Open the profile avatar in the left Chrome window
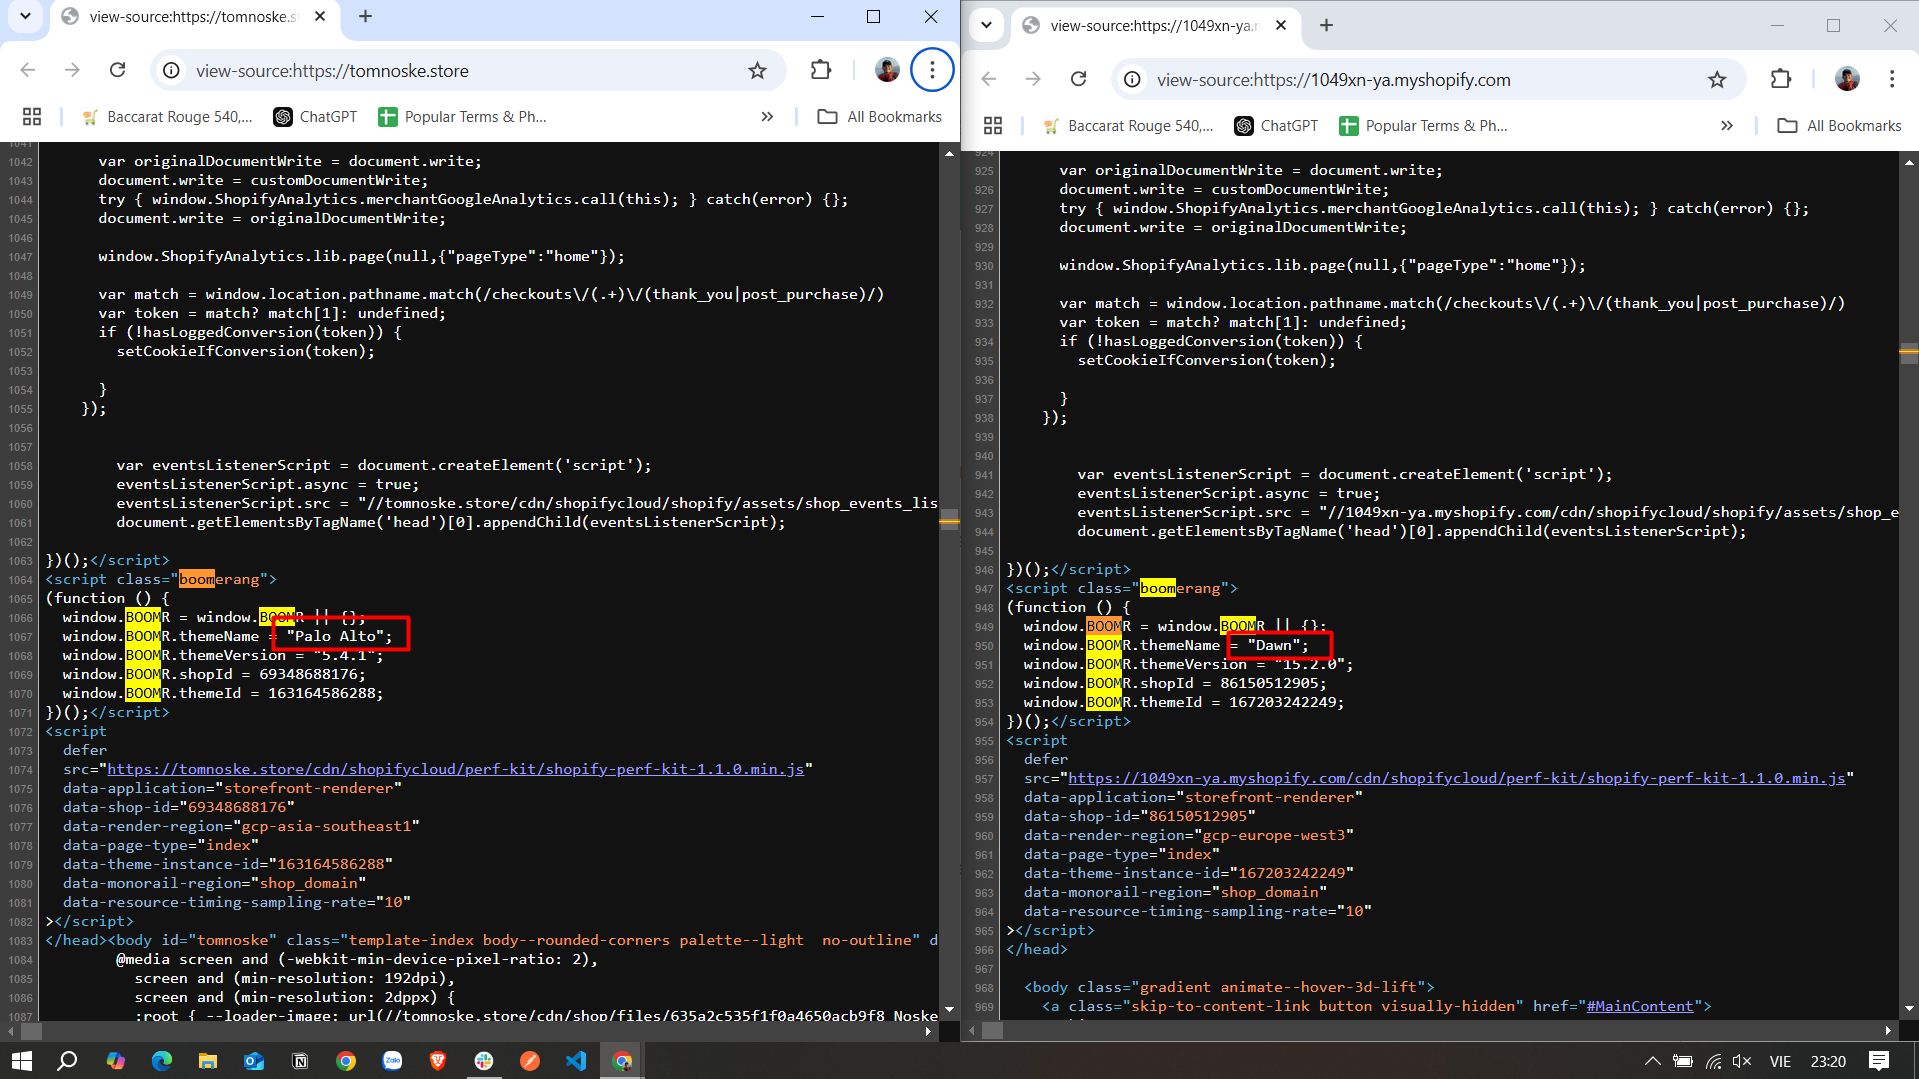Screen dimensions: 1919x1079 click(x=887, y=70)
